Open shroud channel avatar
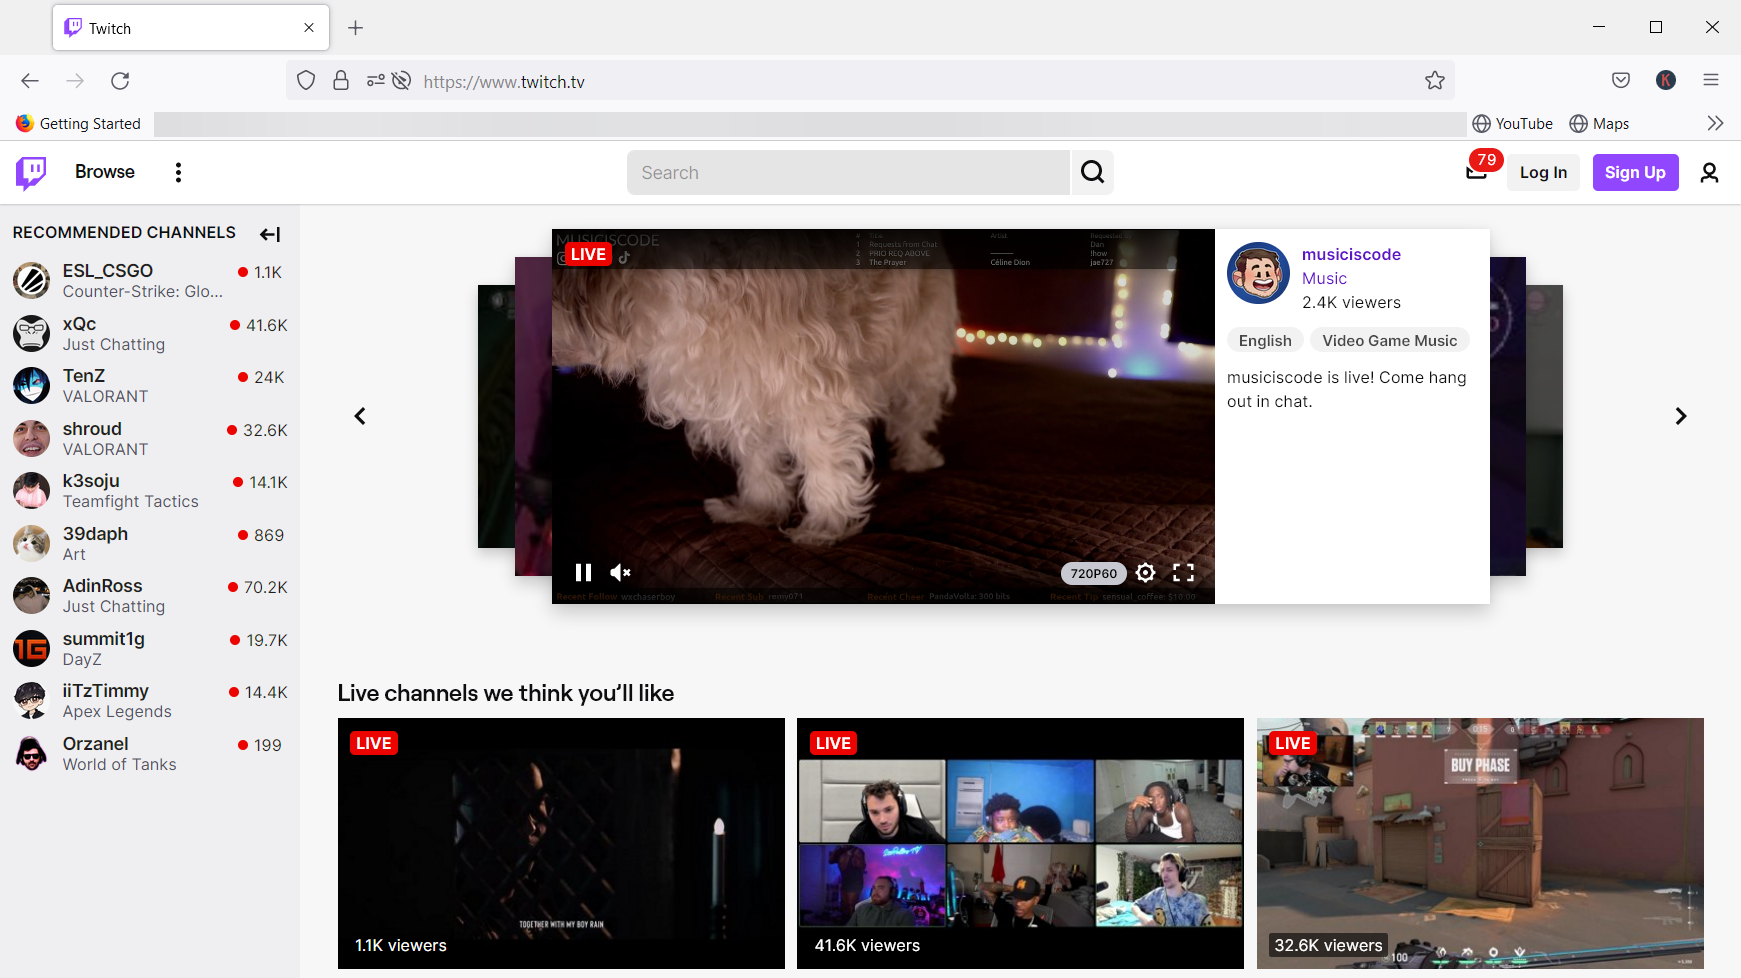 pos(31,438)
